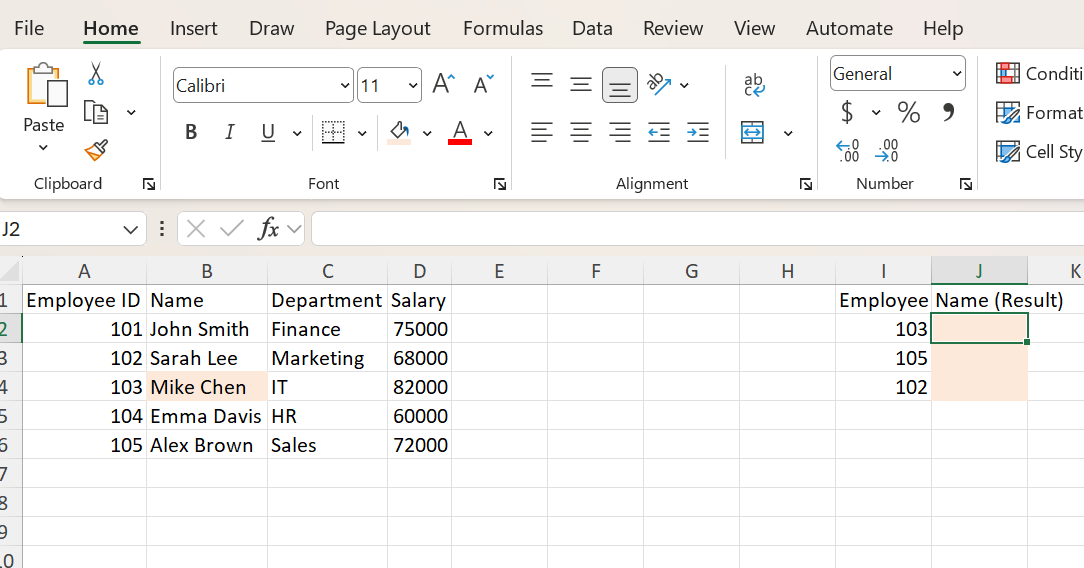Select cell with Mike Chen
This screenshot has height=568, width=1084.
pyautogui.click(x=207, y=387)
